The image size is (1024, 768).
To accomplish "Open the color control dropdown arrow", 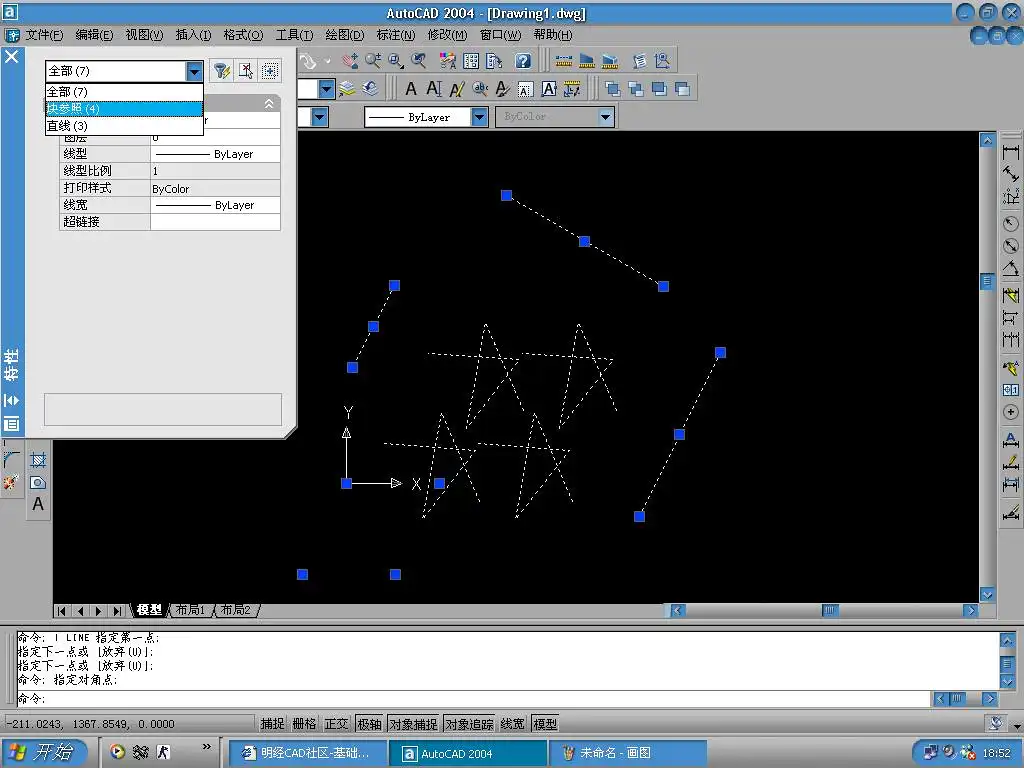I will click(319, 117).
